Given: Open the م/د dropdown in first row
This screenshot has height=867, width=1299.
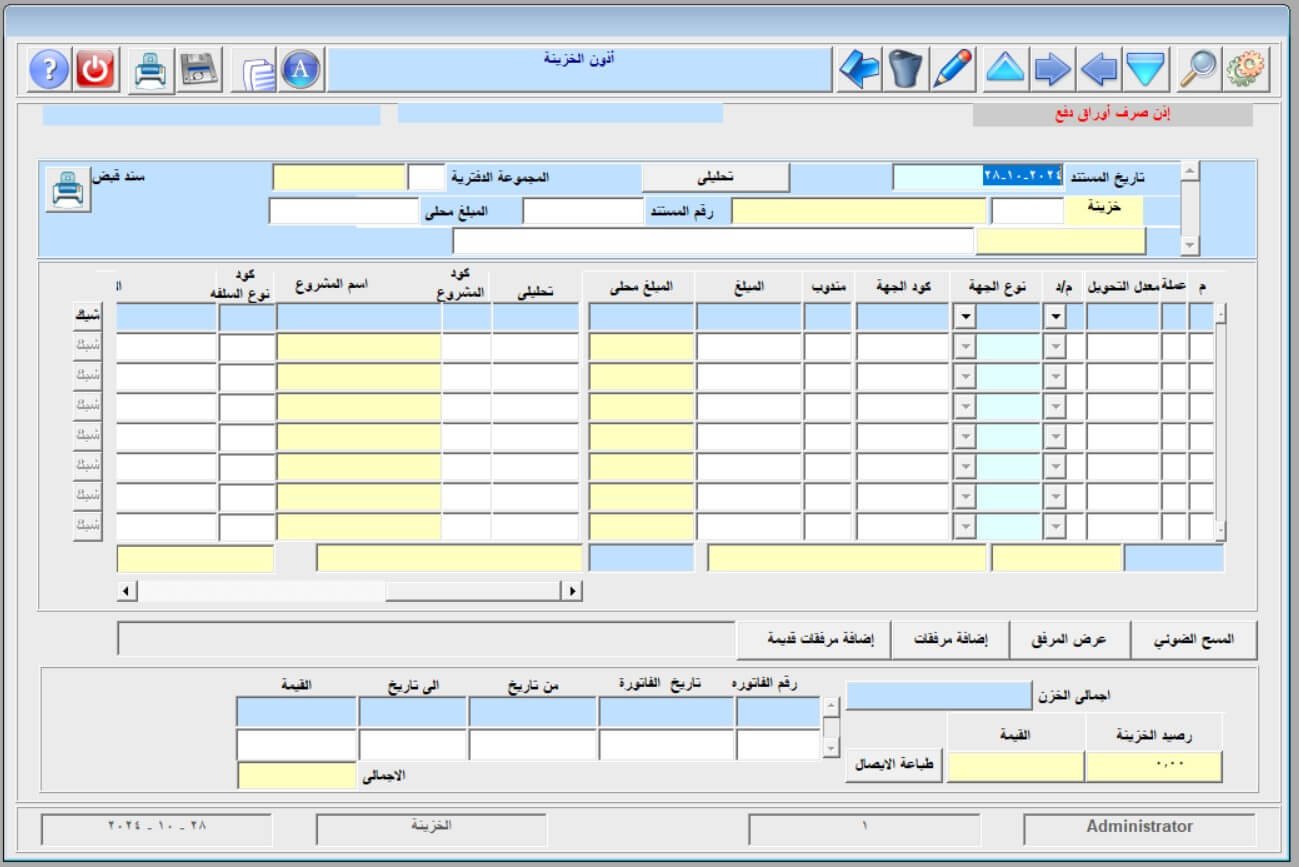Looking at the screenshot, I should click(x=1054, y=317).
